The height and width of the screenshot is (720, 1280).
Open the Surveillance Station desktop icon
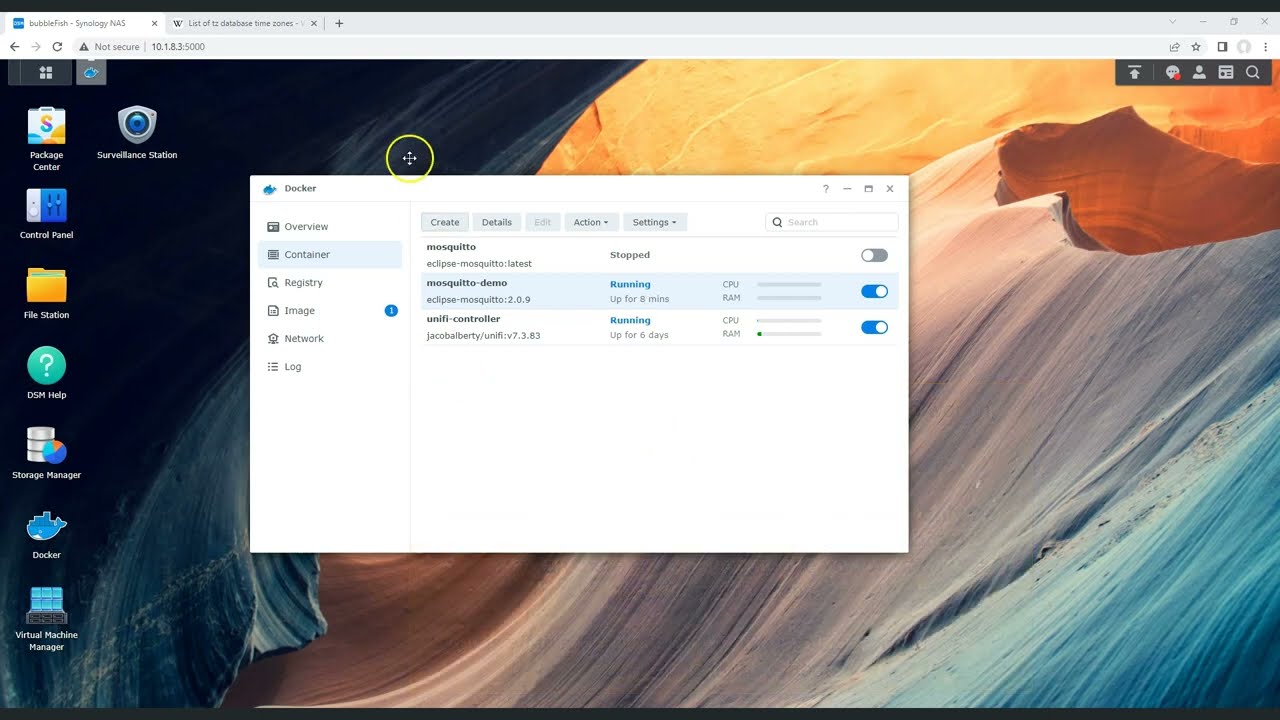137,132
